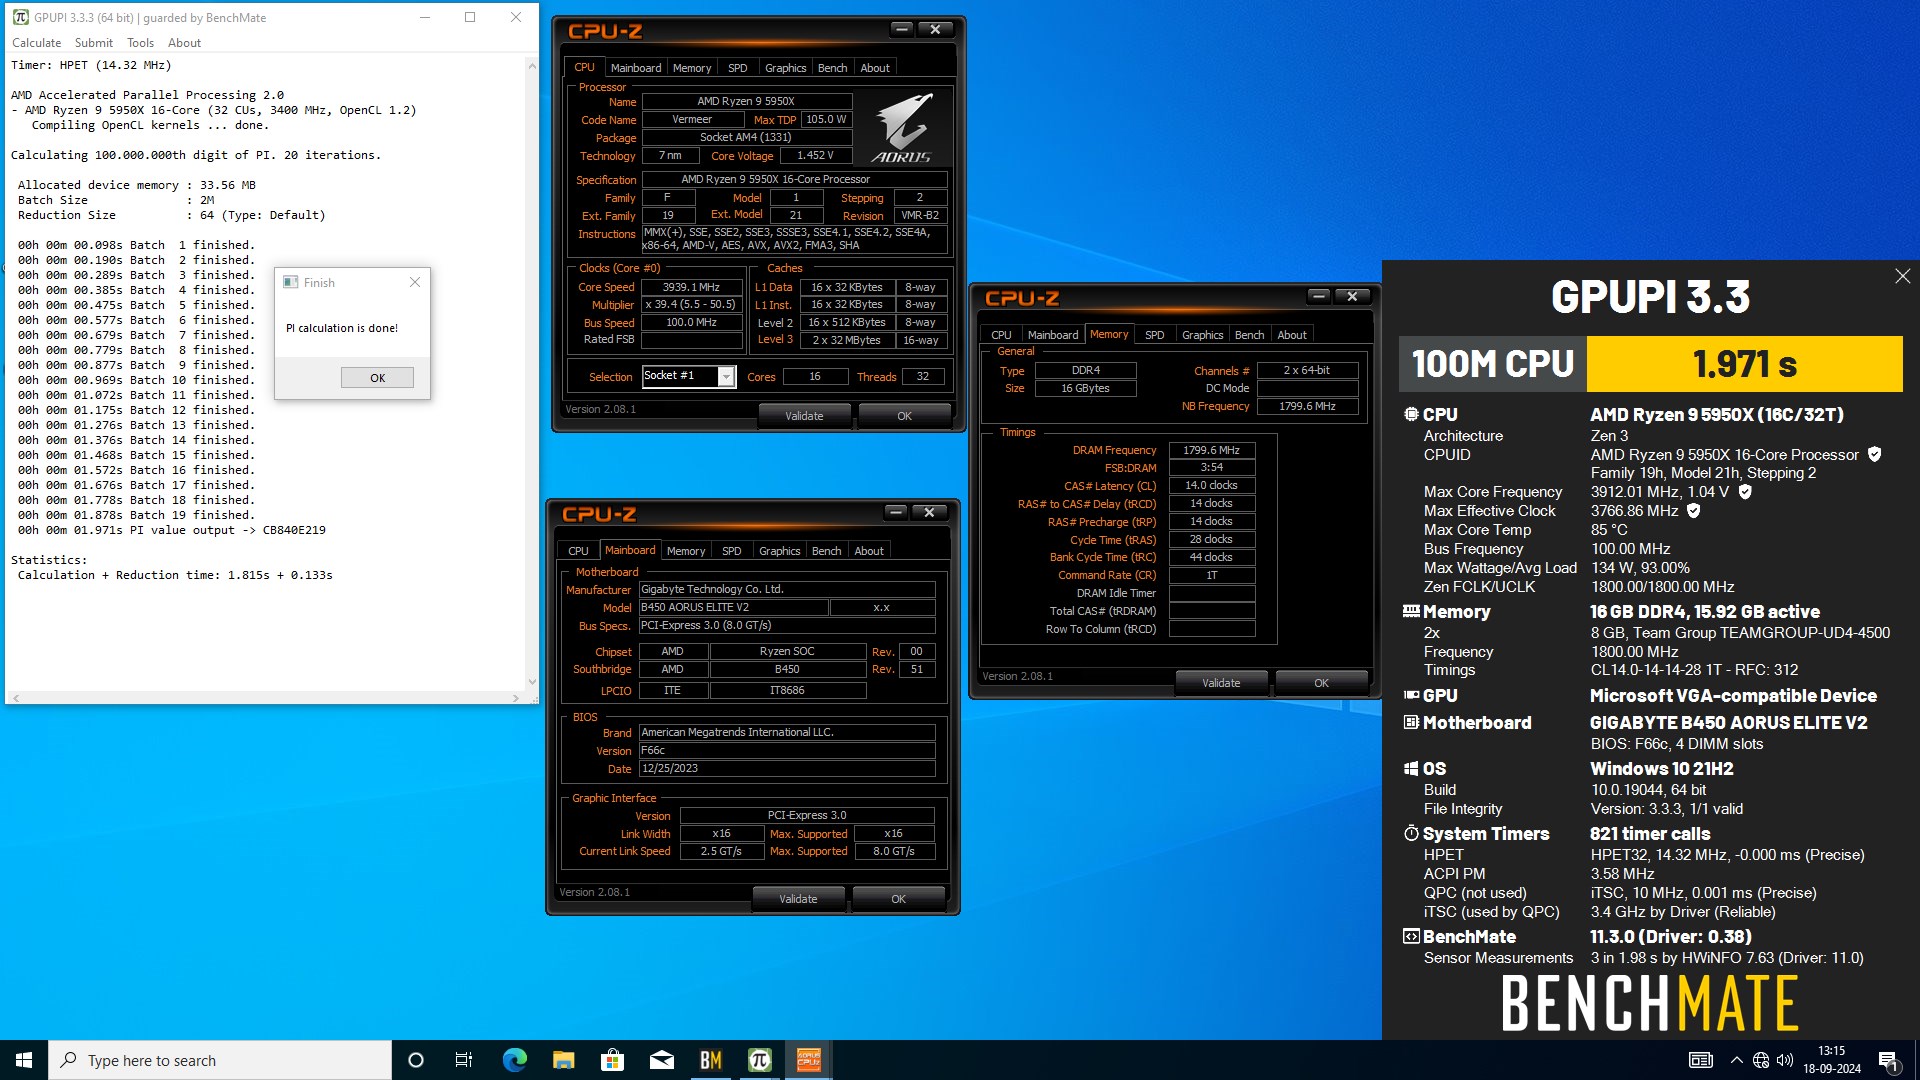
Task: Open the Calculate menu in GPUPI
Action: click(37, 43)
